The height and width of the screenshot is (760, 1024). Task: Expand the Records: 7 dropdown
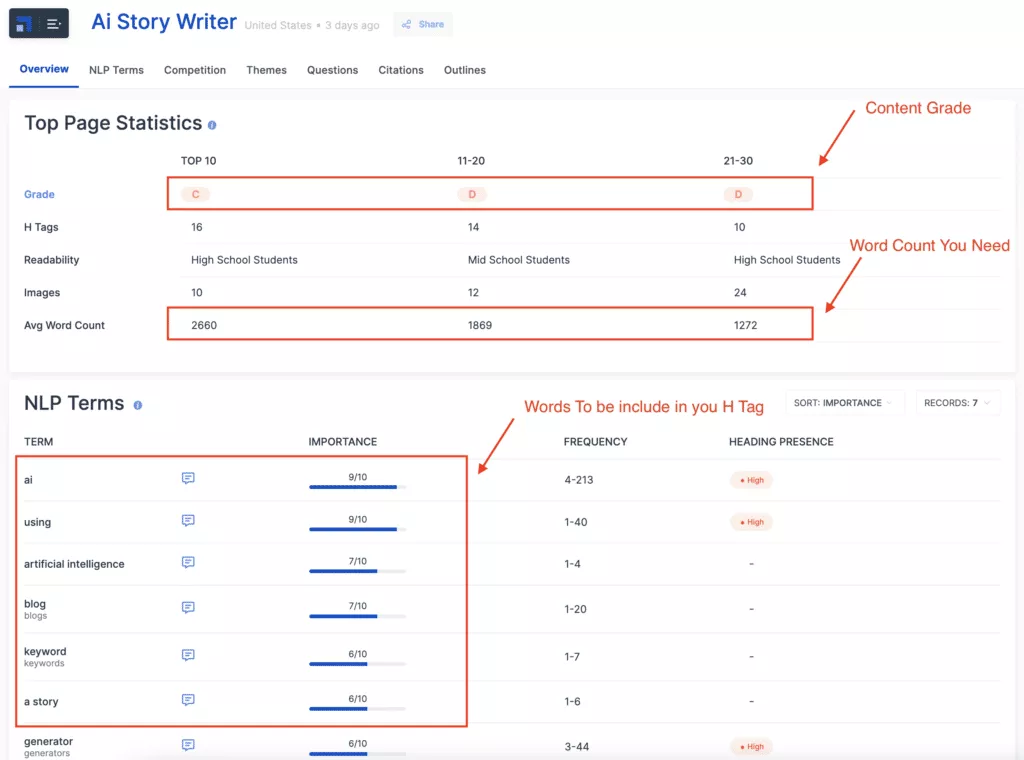(x=957, y=403)
